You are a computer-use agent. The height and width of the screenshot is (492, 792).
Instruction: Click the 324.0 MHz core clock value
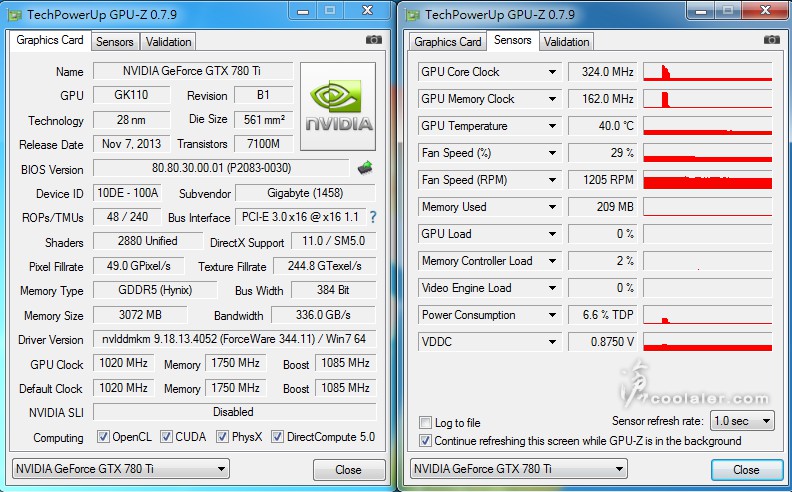point(602,72)
